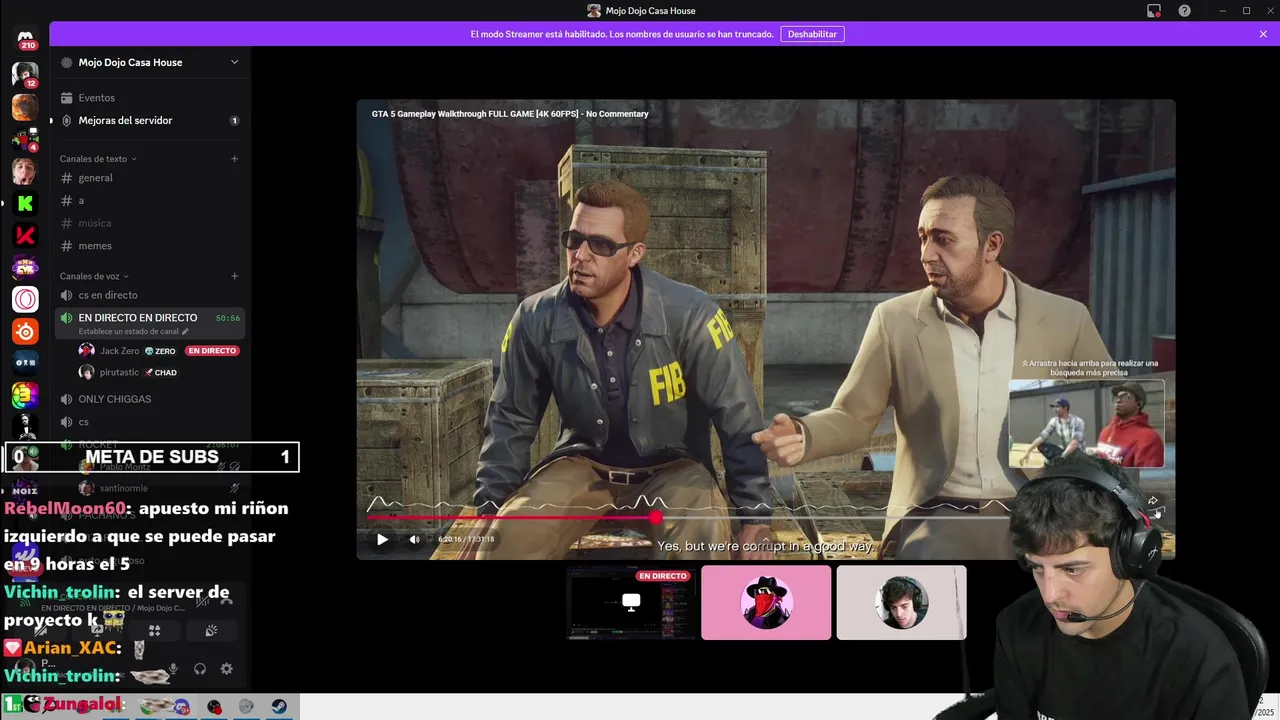Click the EN DIRECTO badge next to Jack Zero
Viewport: 1280px width, 720px height.
point(212,351)
